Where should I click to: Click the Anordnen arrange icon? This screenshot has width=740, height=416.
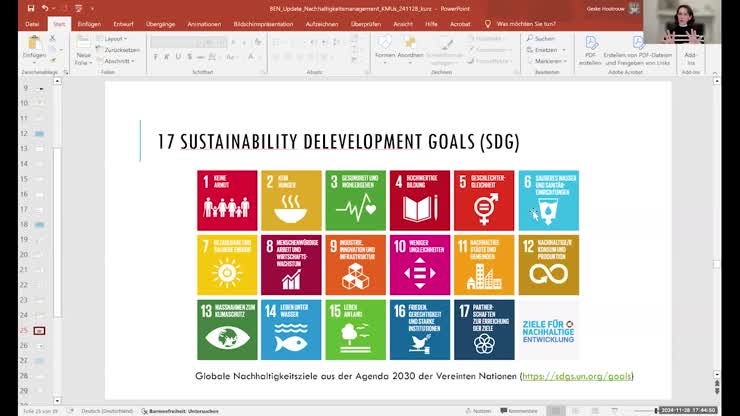tap(410, 48)
